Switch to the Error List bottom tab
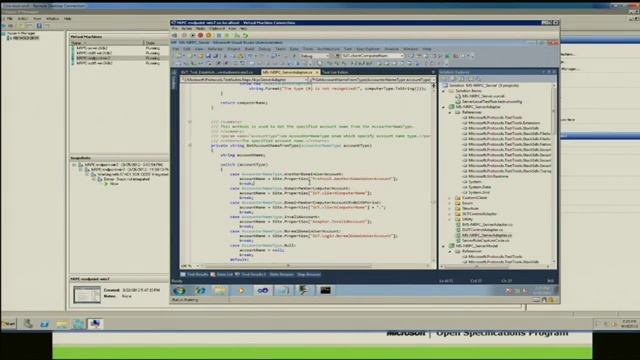Screen dimensions: 640x360 coord(222,275)
